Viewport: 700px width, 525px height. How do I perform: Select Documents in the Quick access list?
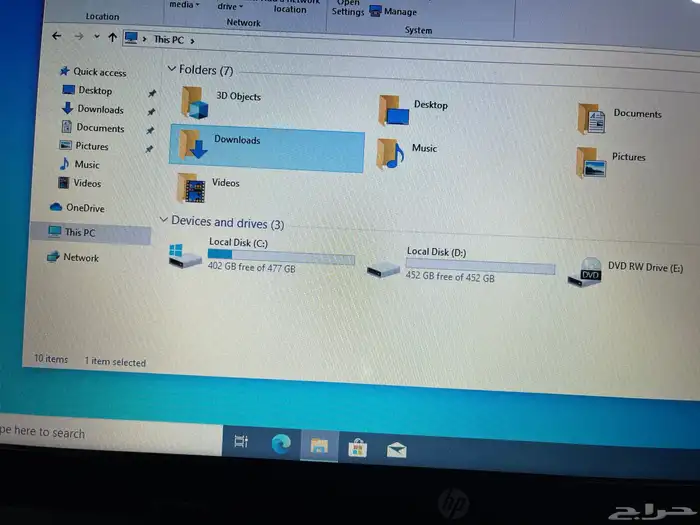(x=100, y=128)
